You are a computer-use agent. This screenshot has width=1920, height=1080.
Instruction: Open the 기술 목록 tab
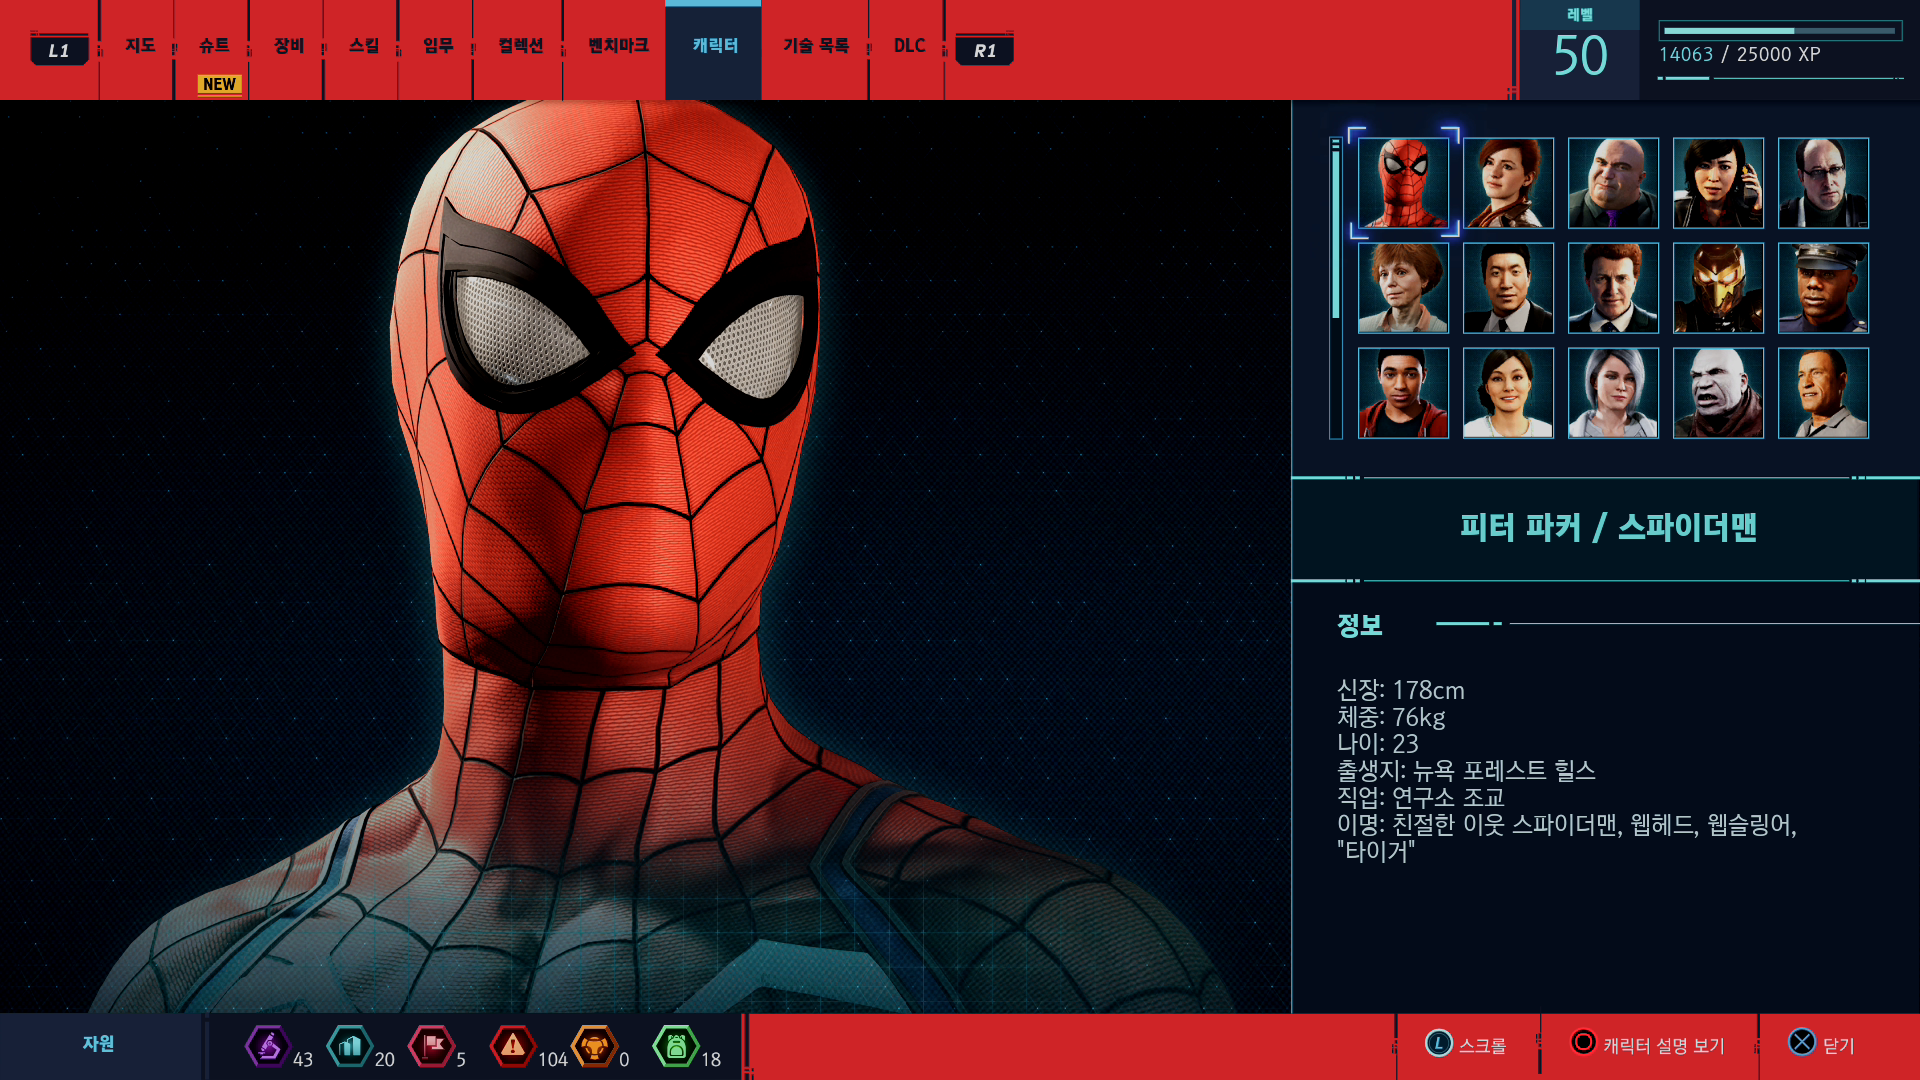point(815,46)
